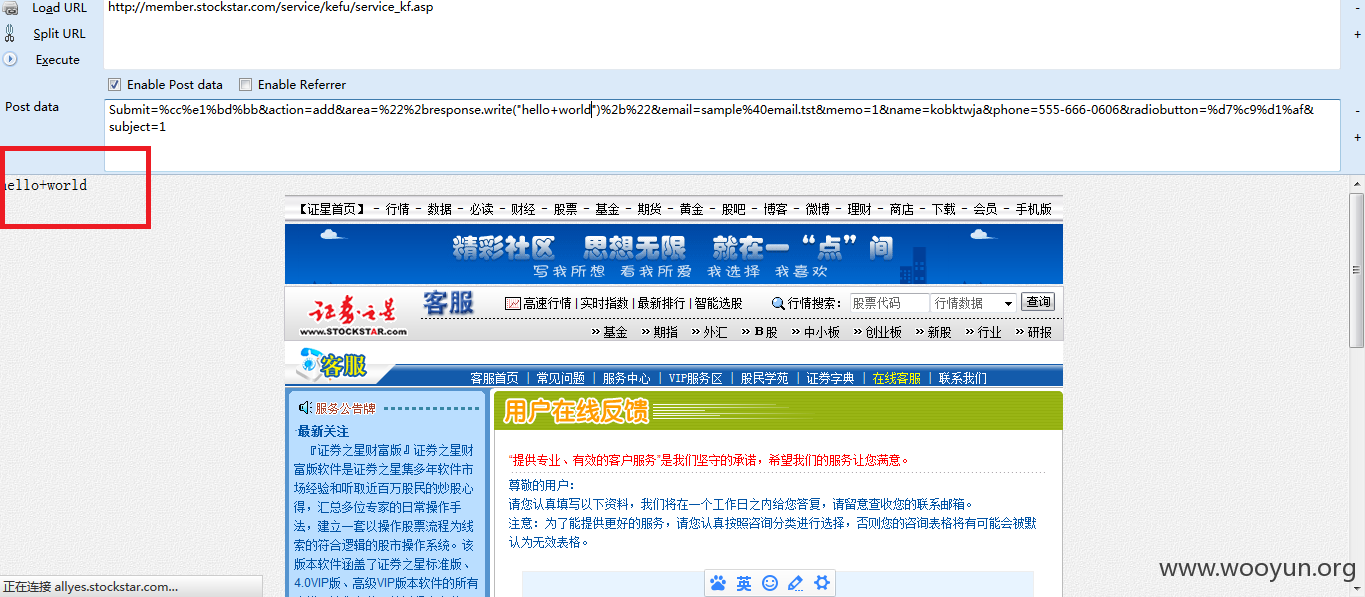Screen dimensions: 1365x597
Task: Switch to 客服首页 tab
Action: click(x=494, y=378)
